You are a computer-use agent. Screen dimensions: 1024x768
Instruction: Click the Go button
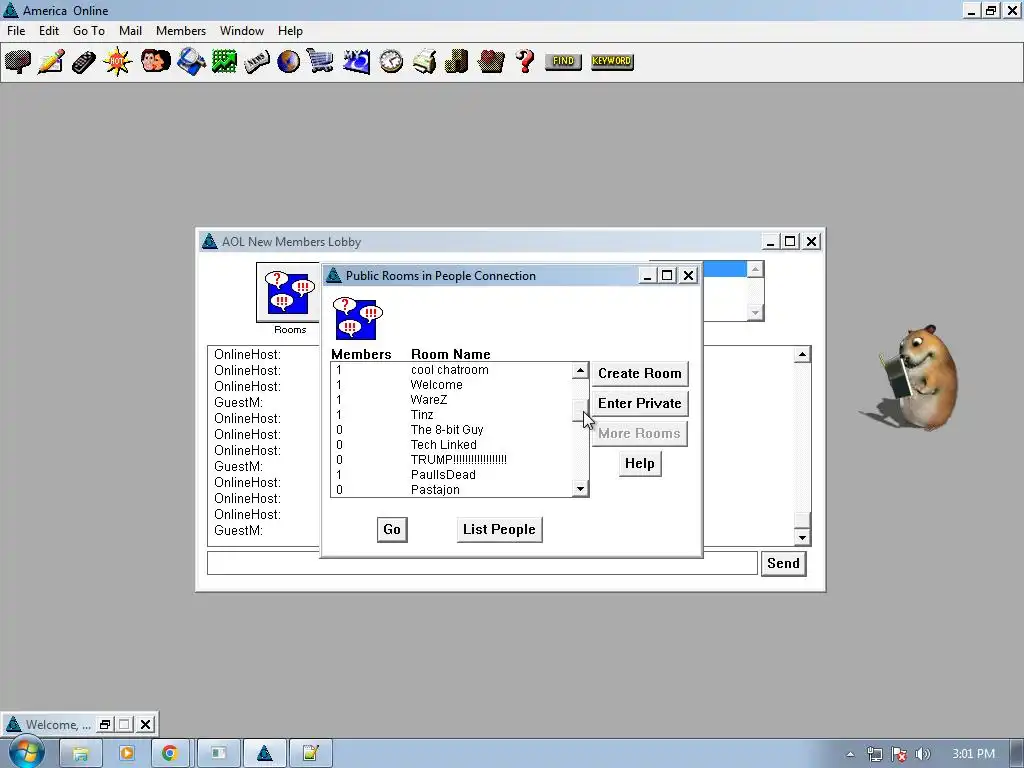pyautogui.click(x=392, y=530)
